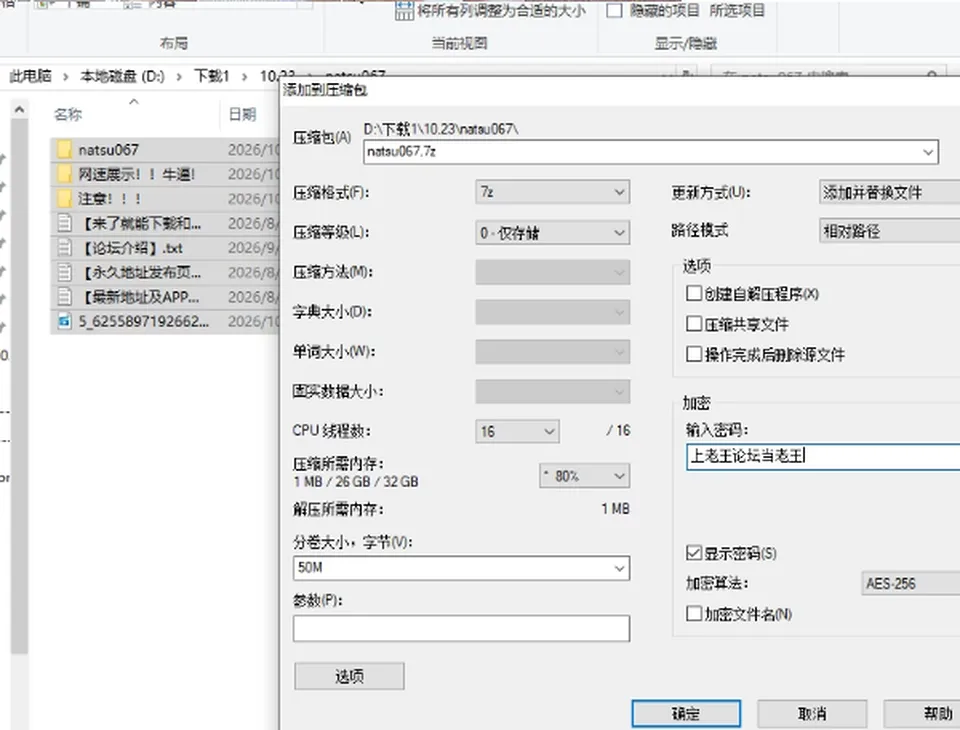Image resolution: width=960 pixels, height=730 pixels.
Task: Tick the 压缩共享文件 checkbox
Action: pyautogui.click(x=694, y=323)
